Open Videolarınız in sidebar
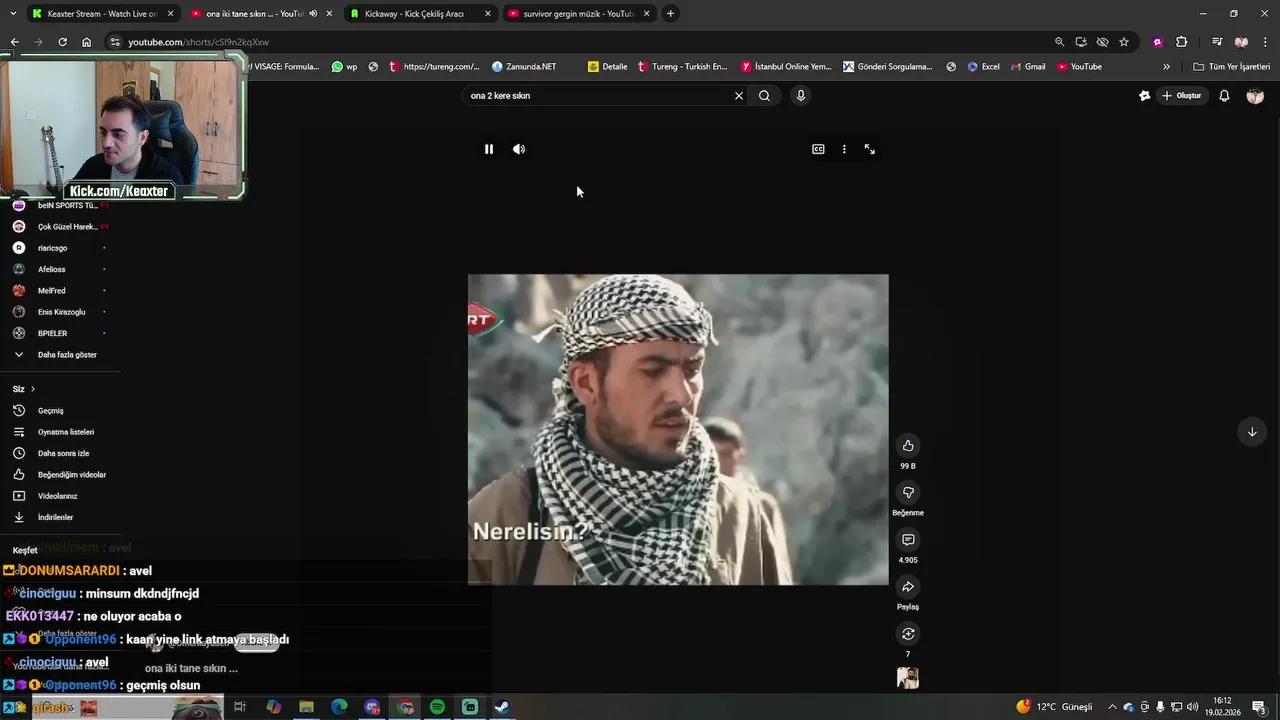 [x=55, y=496]
